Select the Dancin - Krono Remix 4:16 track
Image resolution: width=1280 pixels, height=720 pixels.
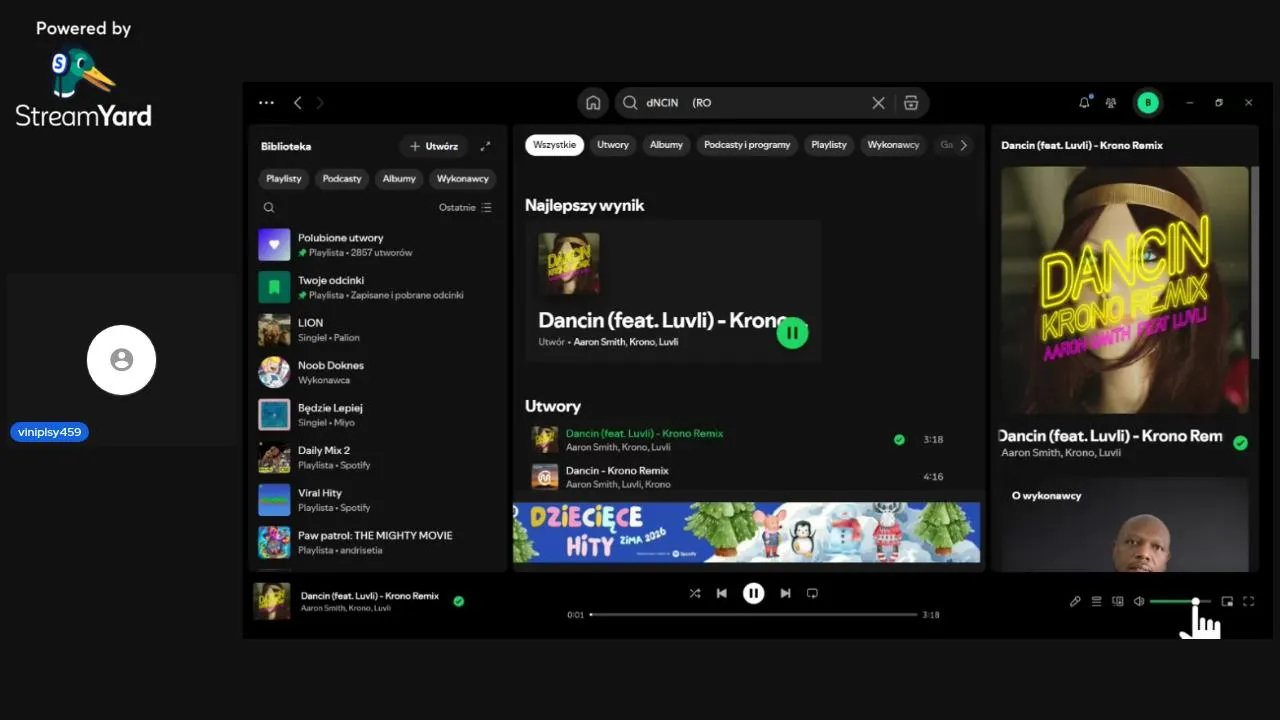(745, 477)
